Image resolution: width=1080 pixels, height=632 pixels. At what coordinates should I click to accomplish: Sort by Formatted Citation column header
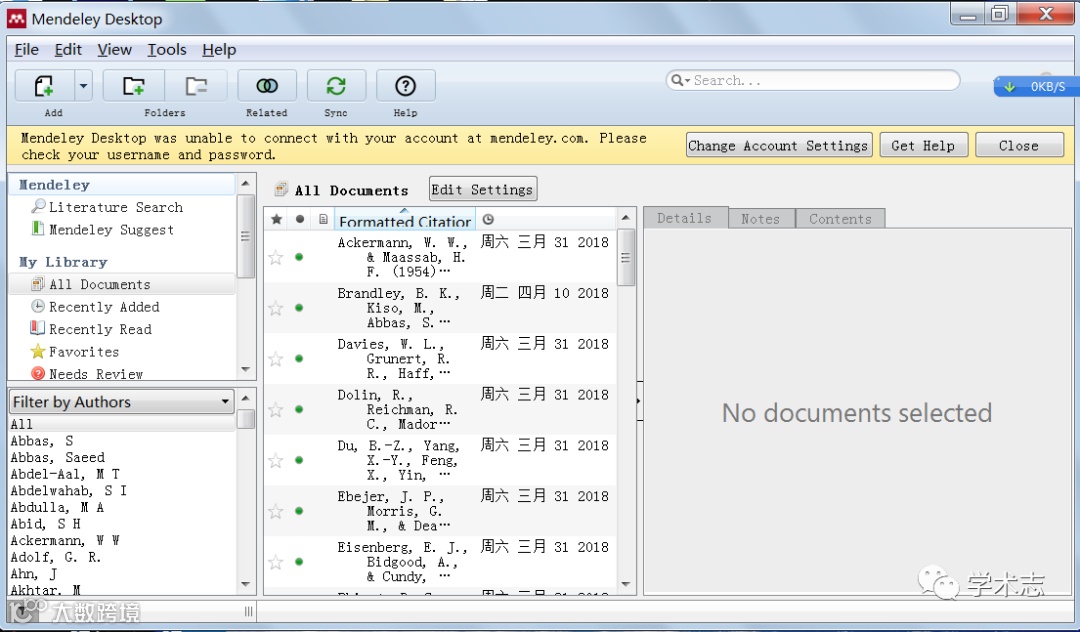[405, 220]
